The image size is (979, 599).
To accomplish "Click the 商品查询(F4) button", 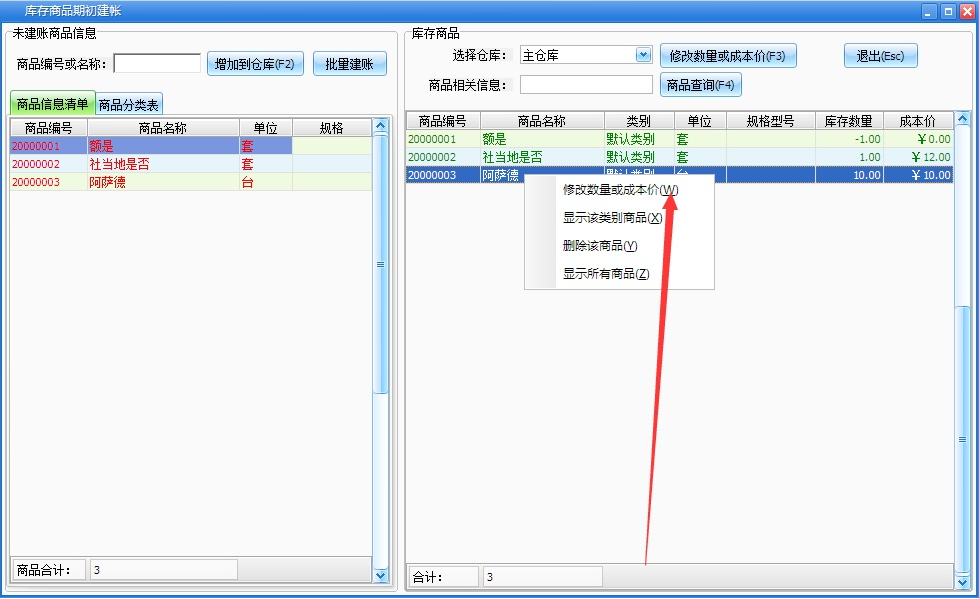I will [701, 84].
